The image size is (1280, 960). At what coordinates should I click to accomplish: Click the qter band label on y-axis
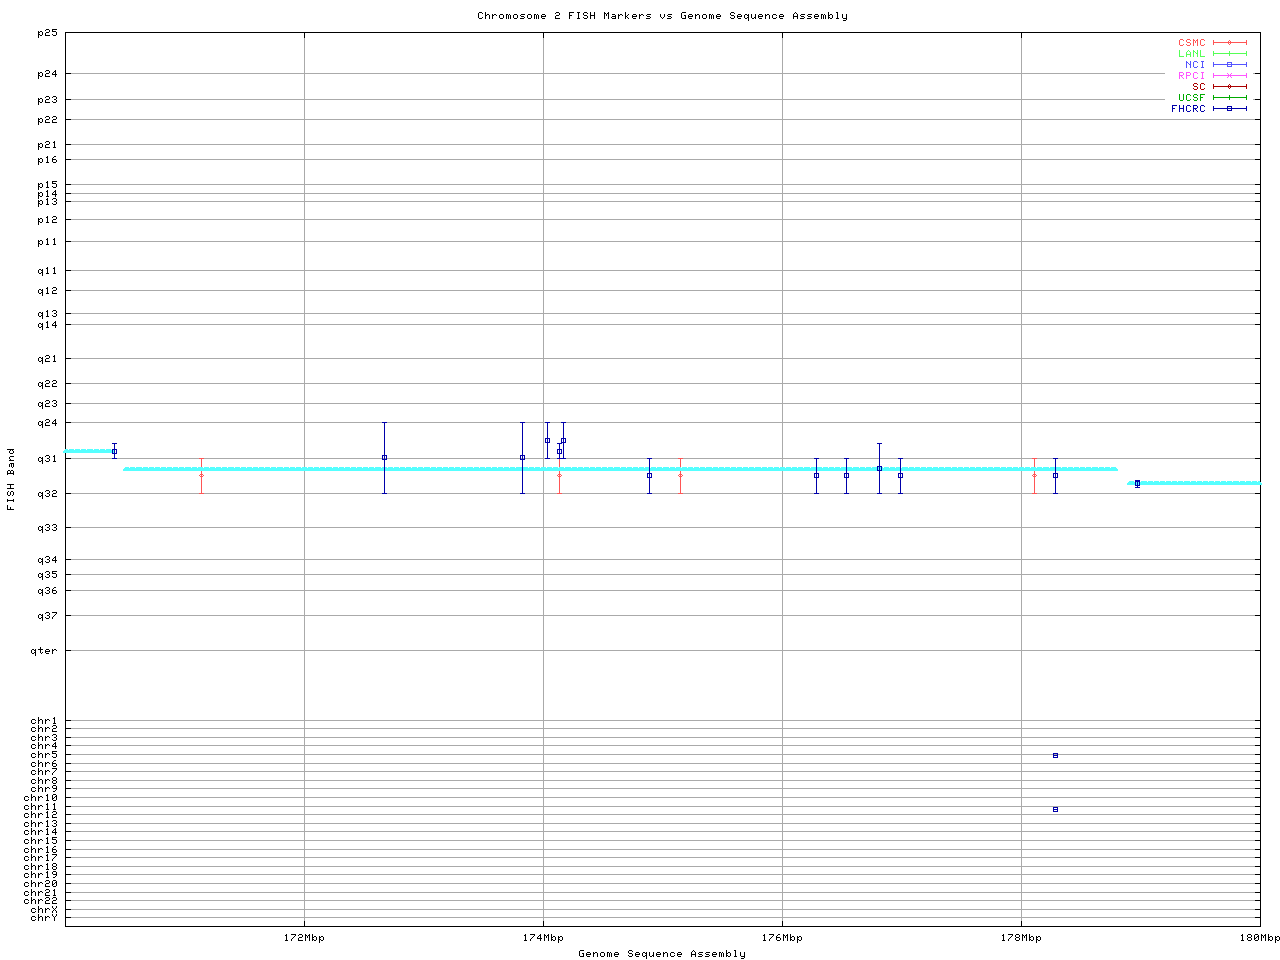(x=47, y=651)
